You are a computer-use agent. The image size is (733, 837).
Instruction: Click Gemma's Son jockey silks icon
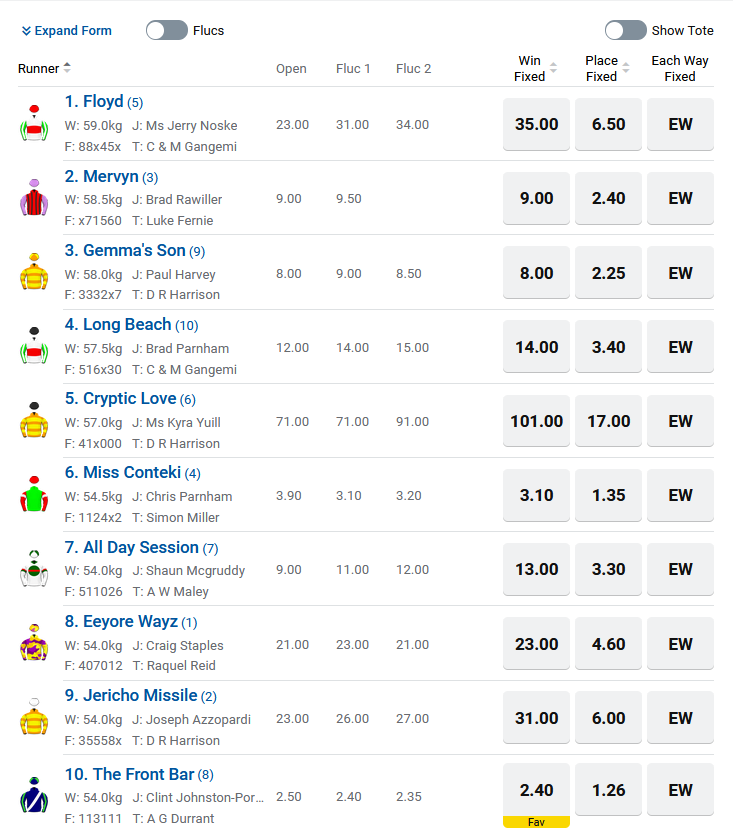point(34,272)
